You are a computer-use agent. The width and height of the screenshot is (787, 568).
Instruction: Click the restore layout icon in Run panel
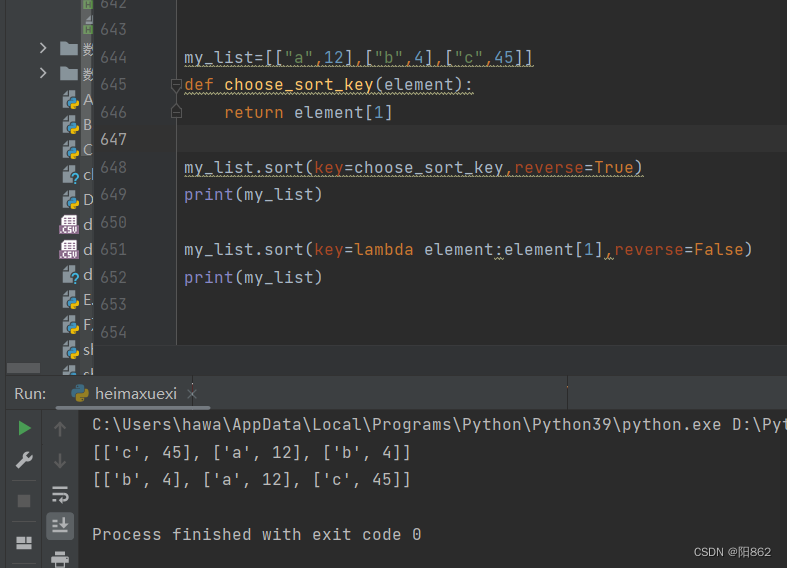coord(24,543)
